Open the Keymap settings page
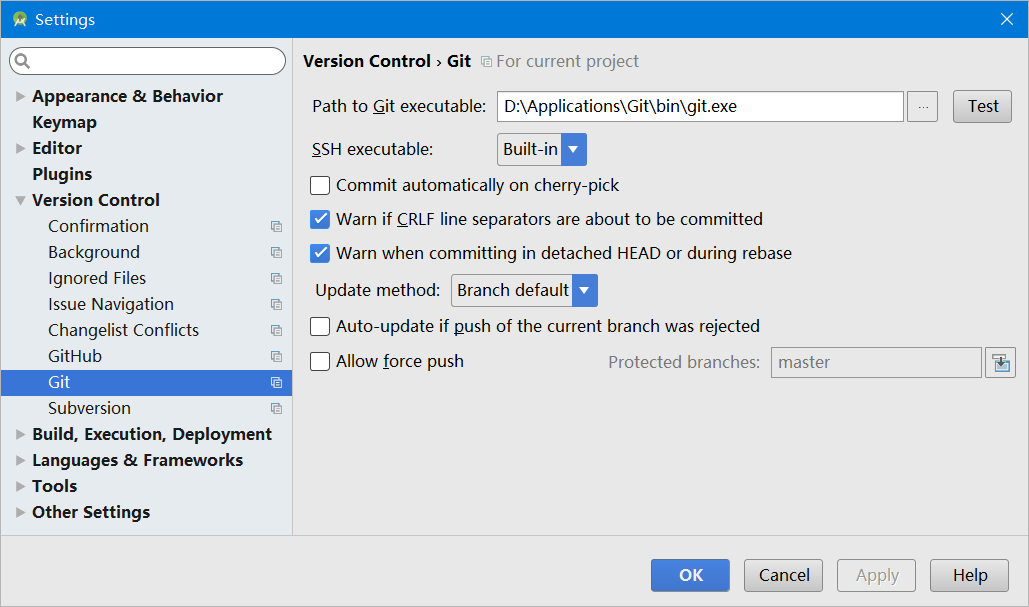Screen dimensions: 1029x607 tap(64, 122)
